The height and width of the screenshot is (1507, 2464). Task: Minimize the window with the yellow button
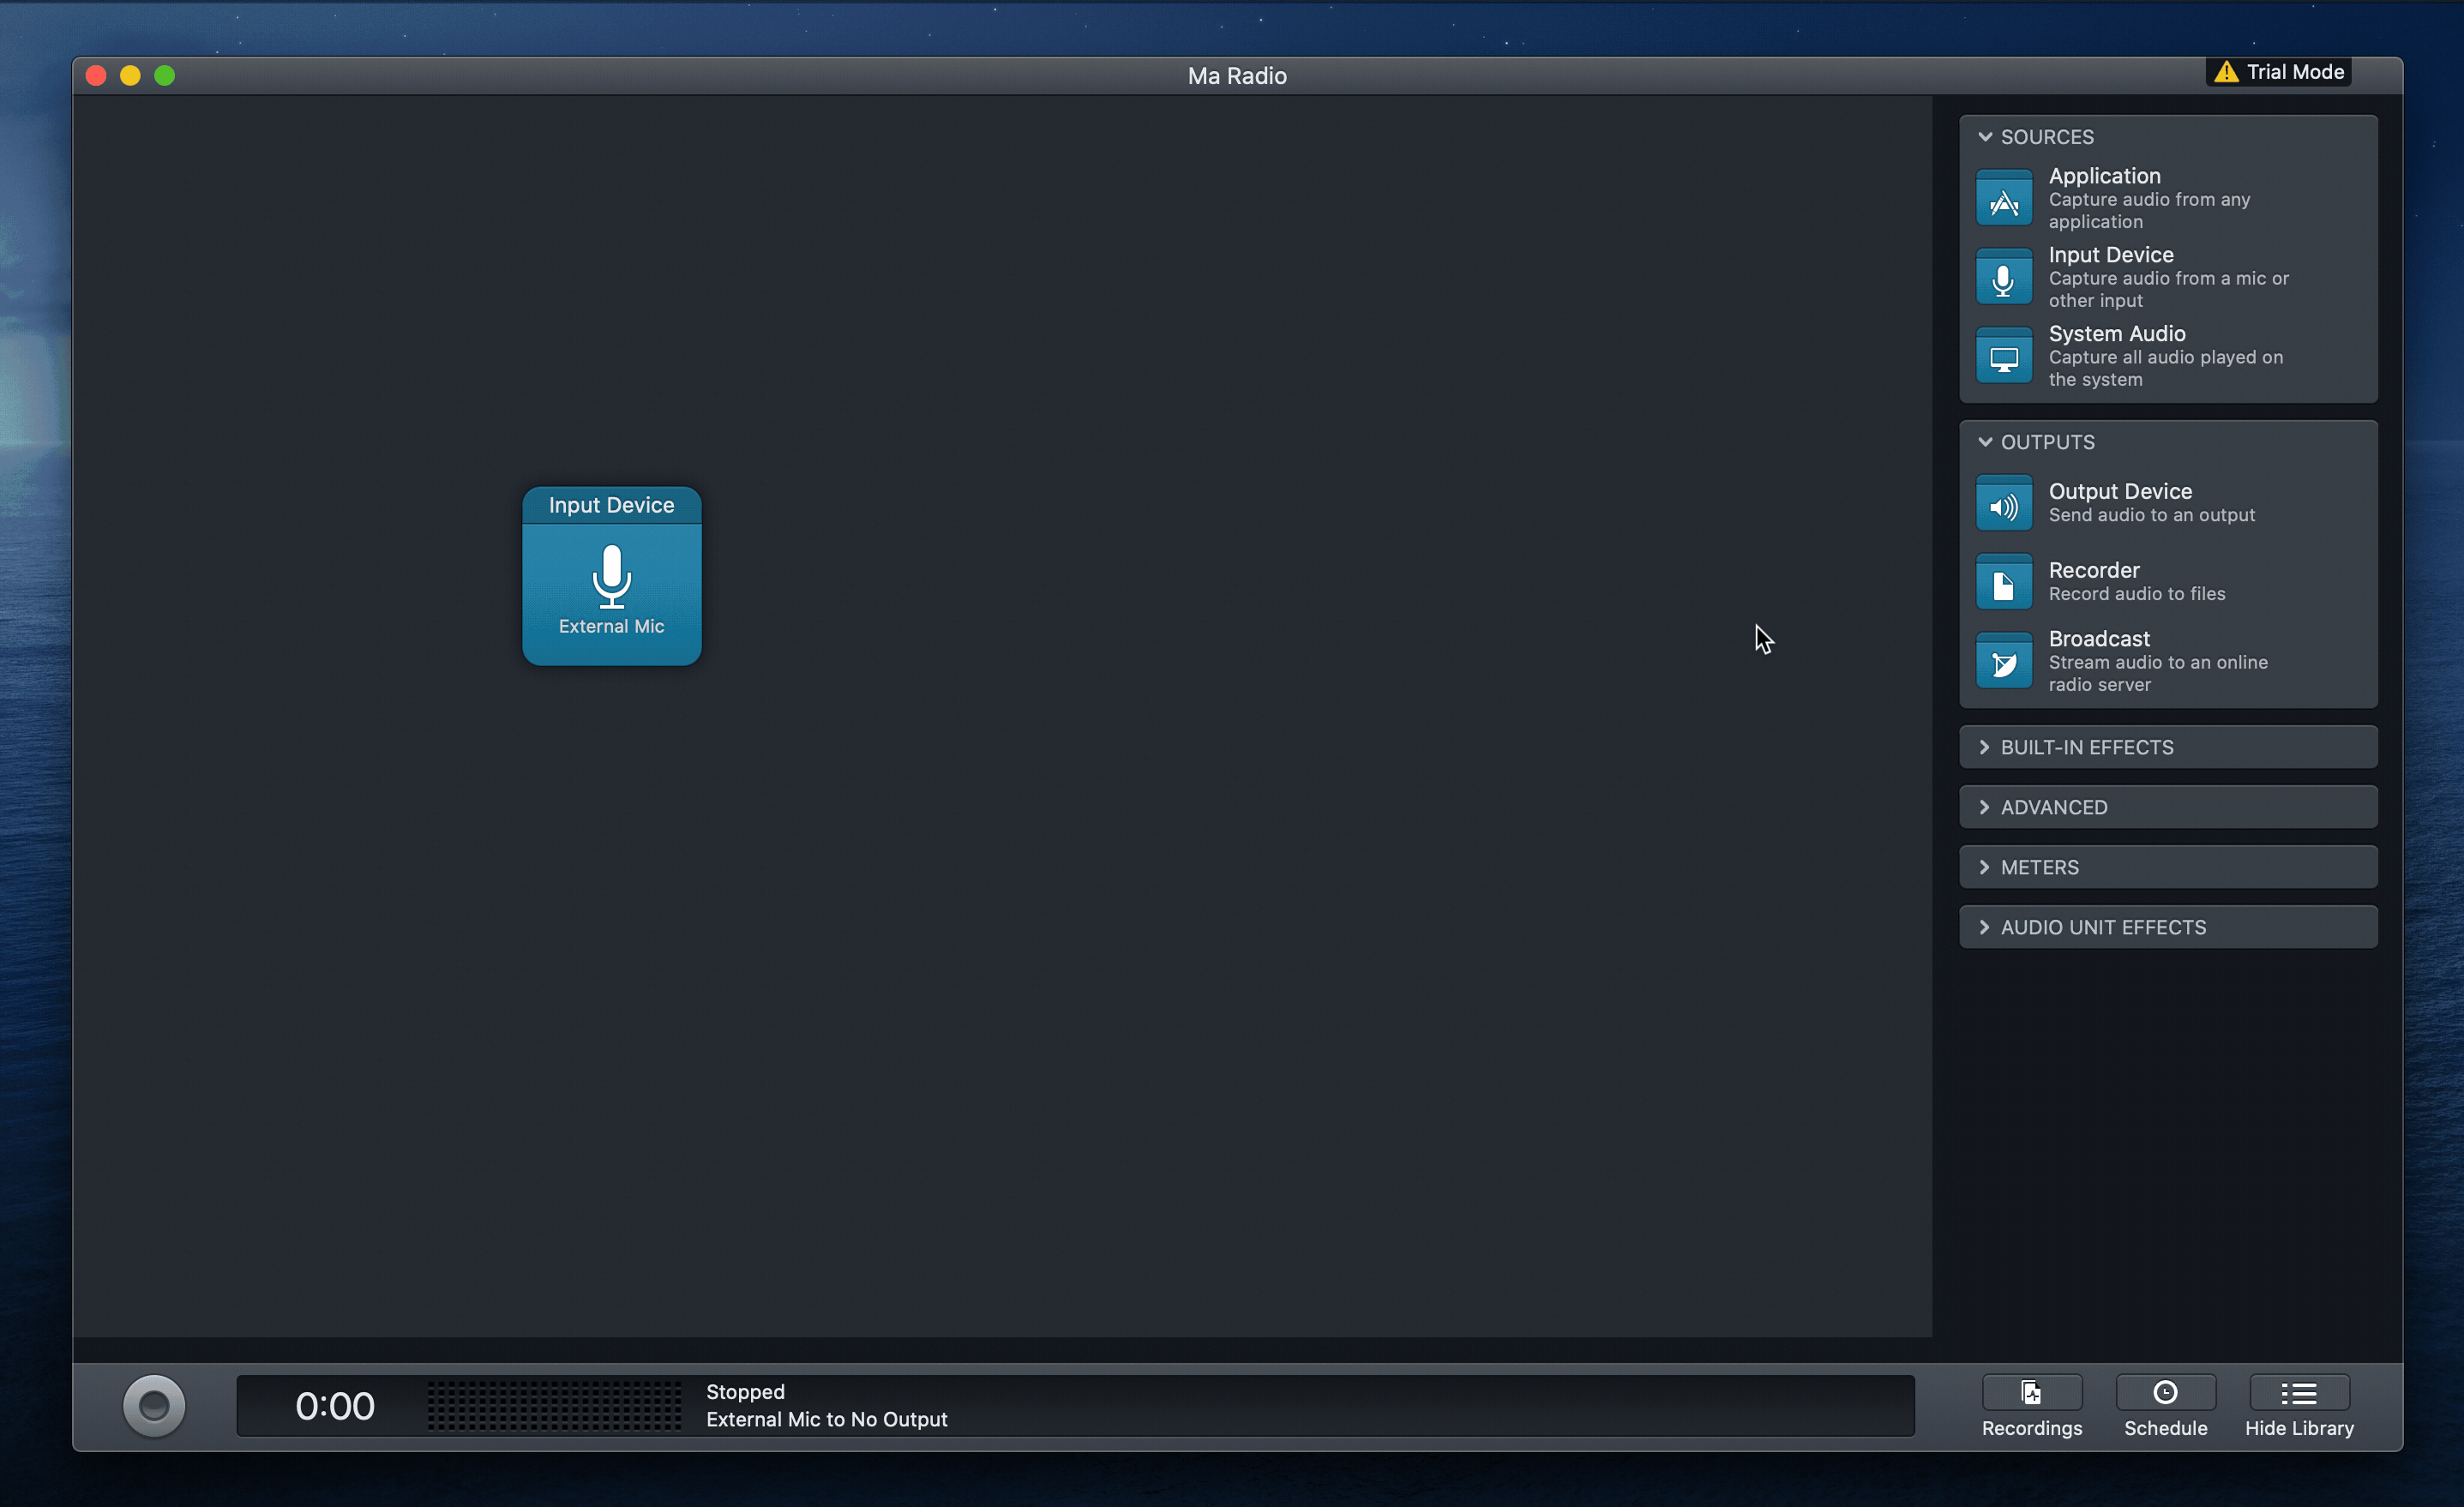tap(130, 76)
